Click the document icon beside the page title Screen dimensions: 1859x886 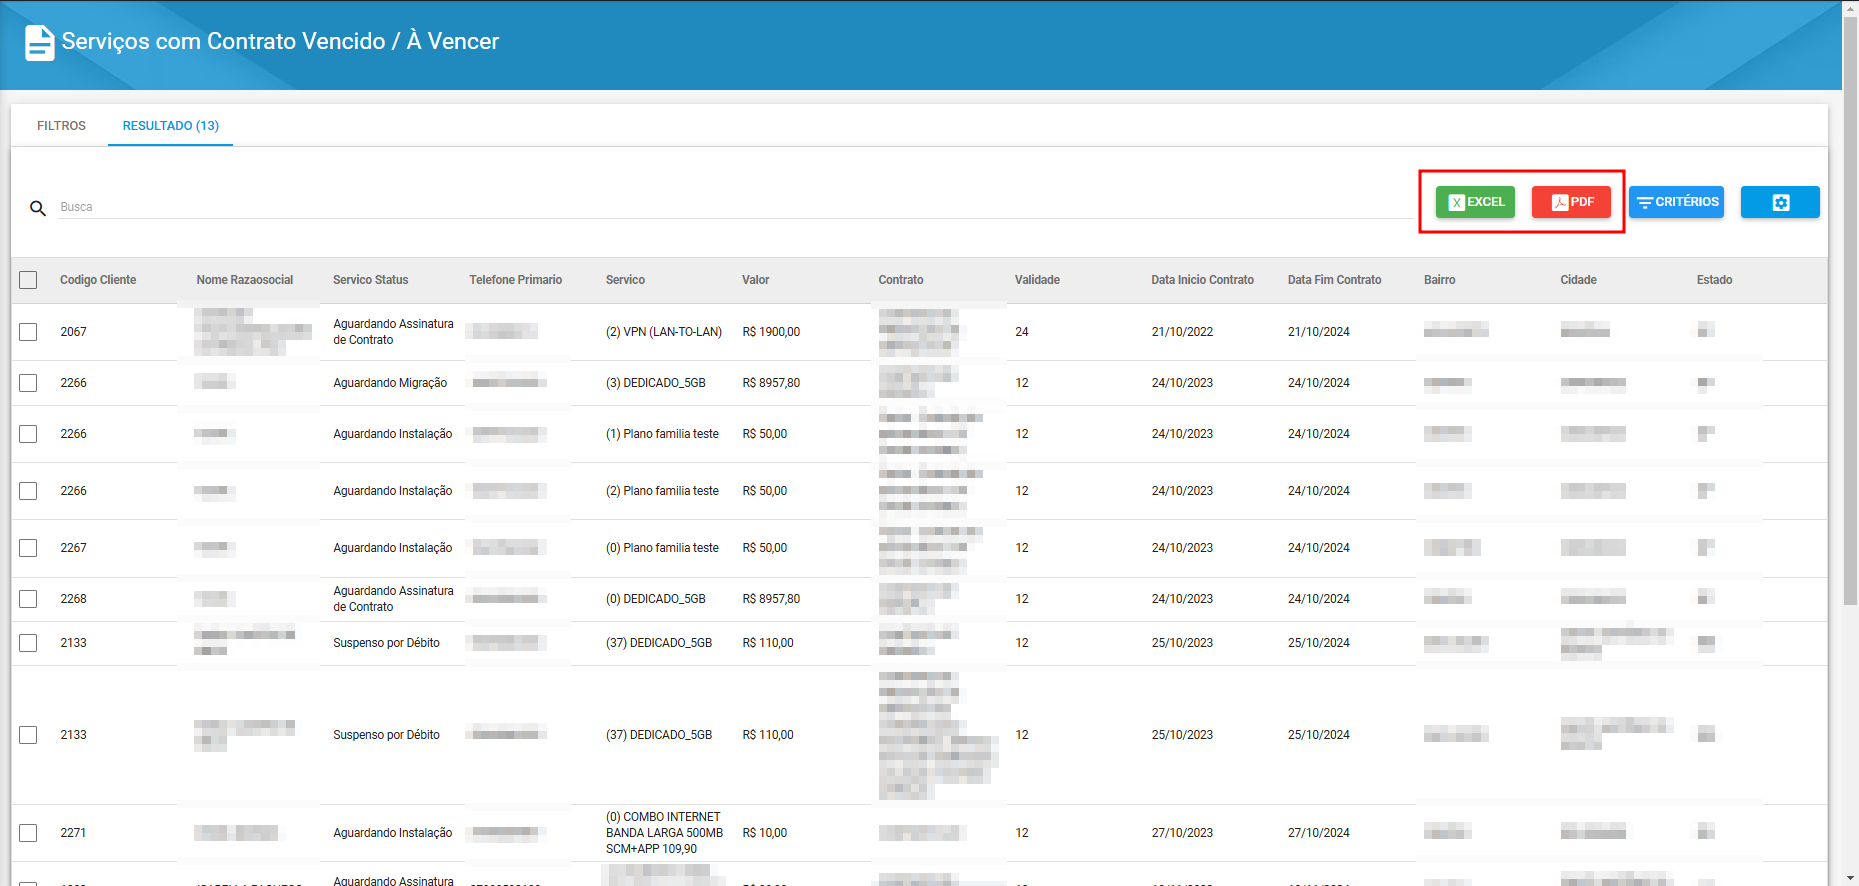39,42
